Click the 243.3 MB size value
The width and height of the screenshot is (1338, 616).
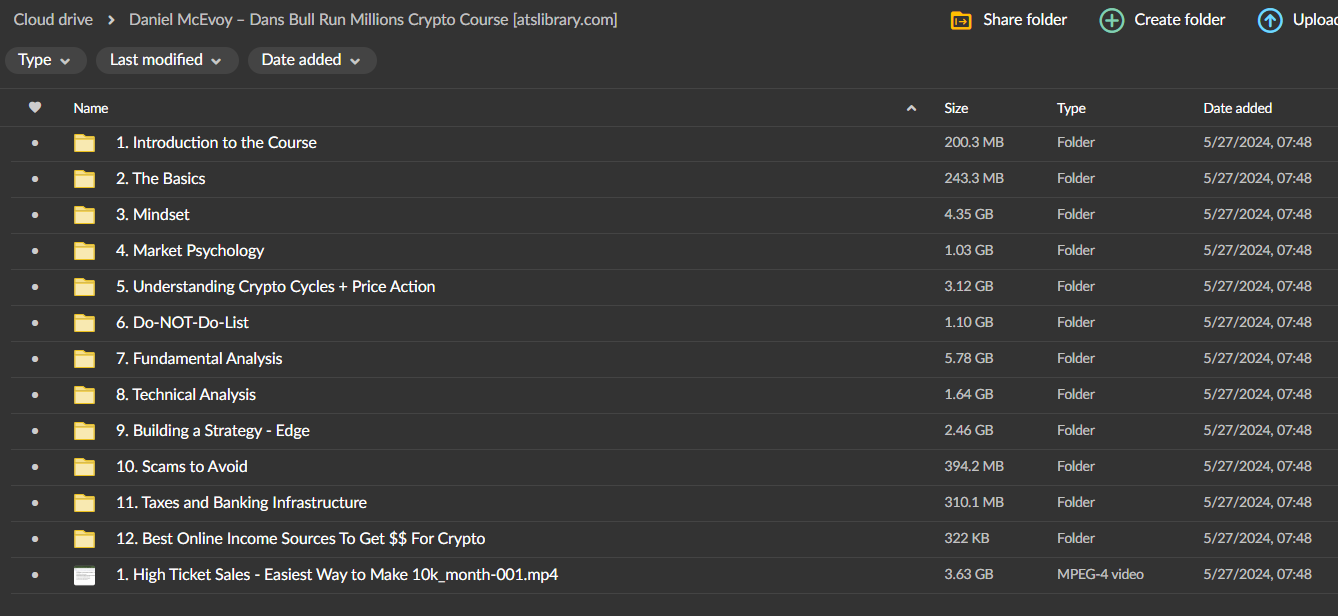[974, 179]
